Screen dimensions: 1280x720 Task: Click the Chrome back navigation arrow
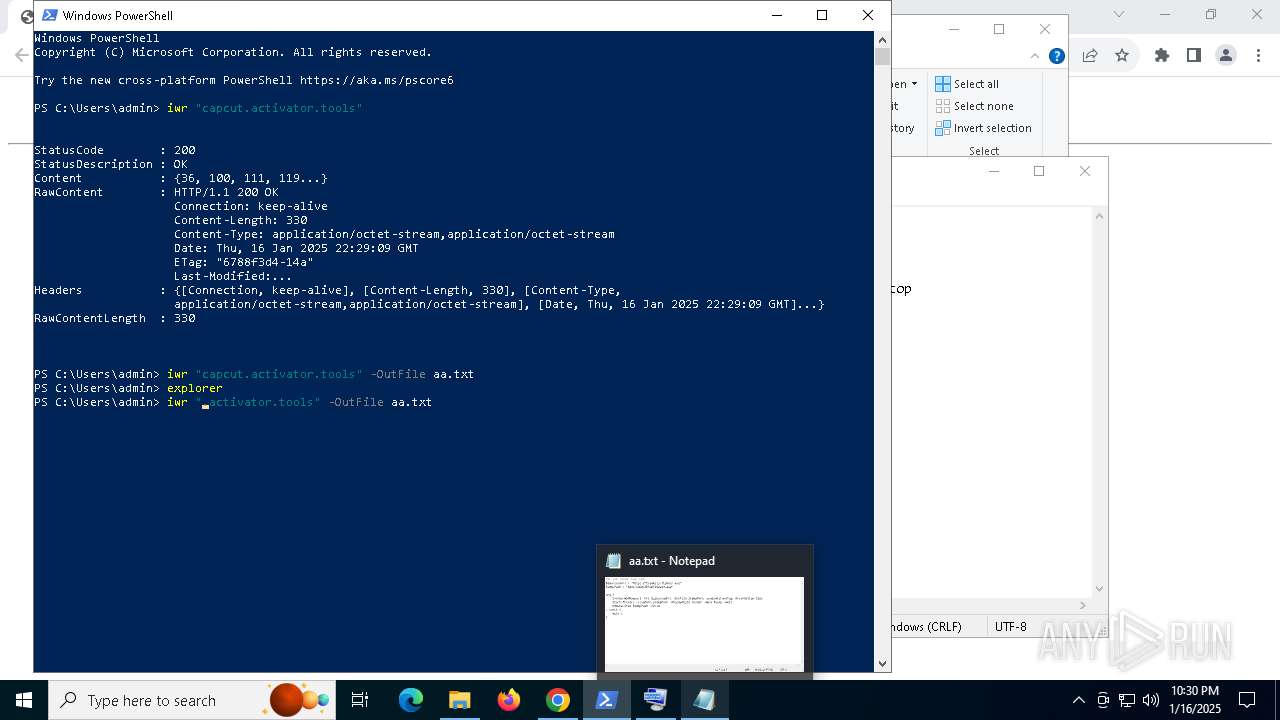21,56
